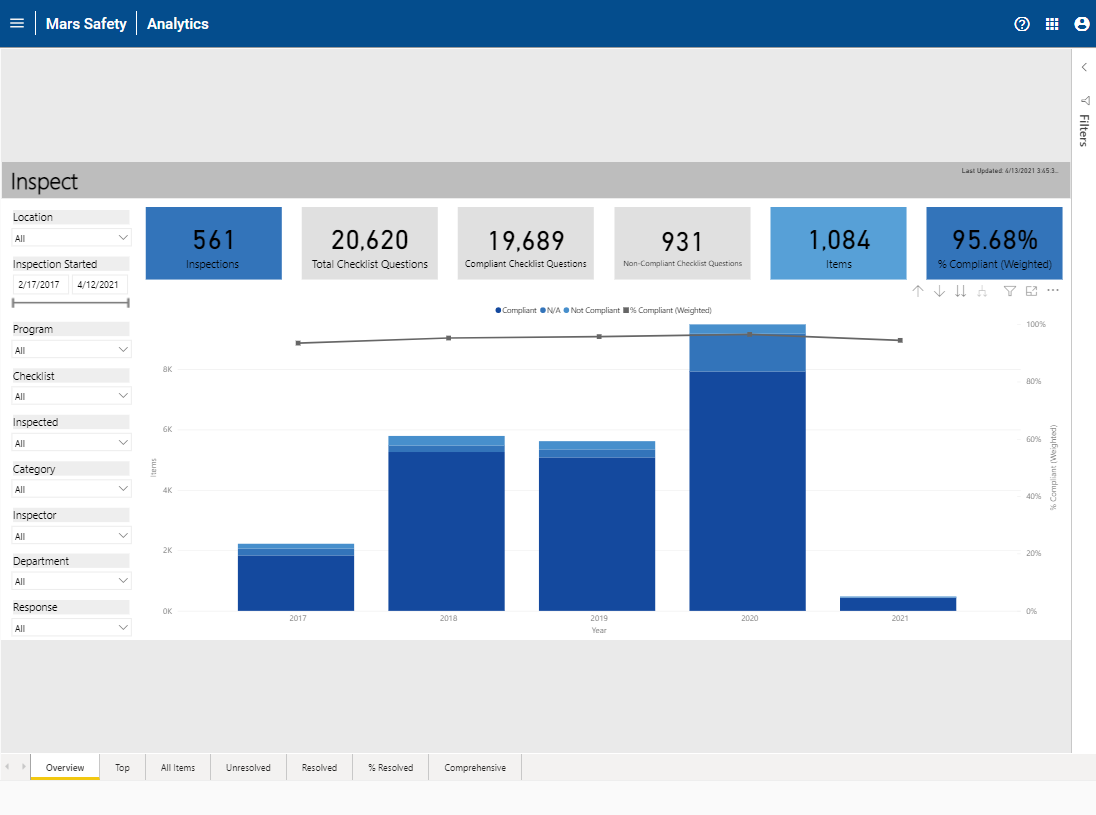Open the account profile icon
Viewport: 1096px width, 815px height.
(x=1082, y=23)
